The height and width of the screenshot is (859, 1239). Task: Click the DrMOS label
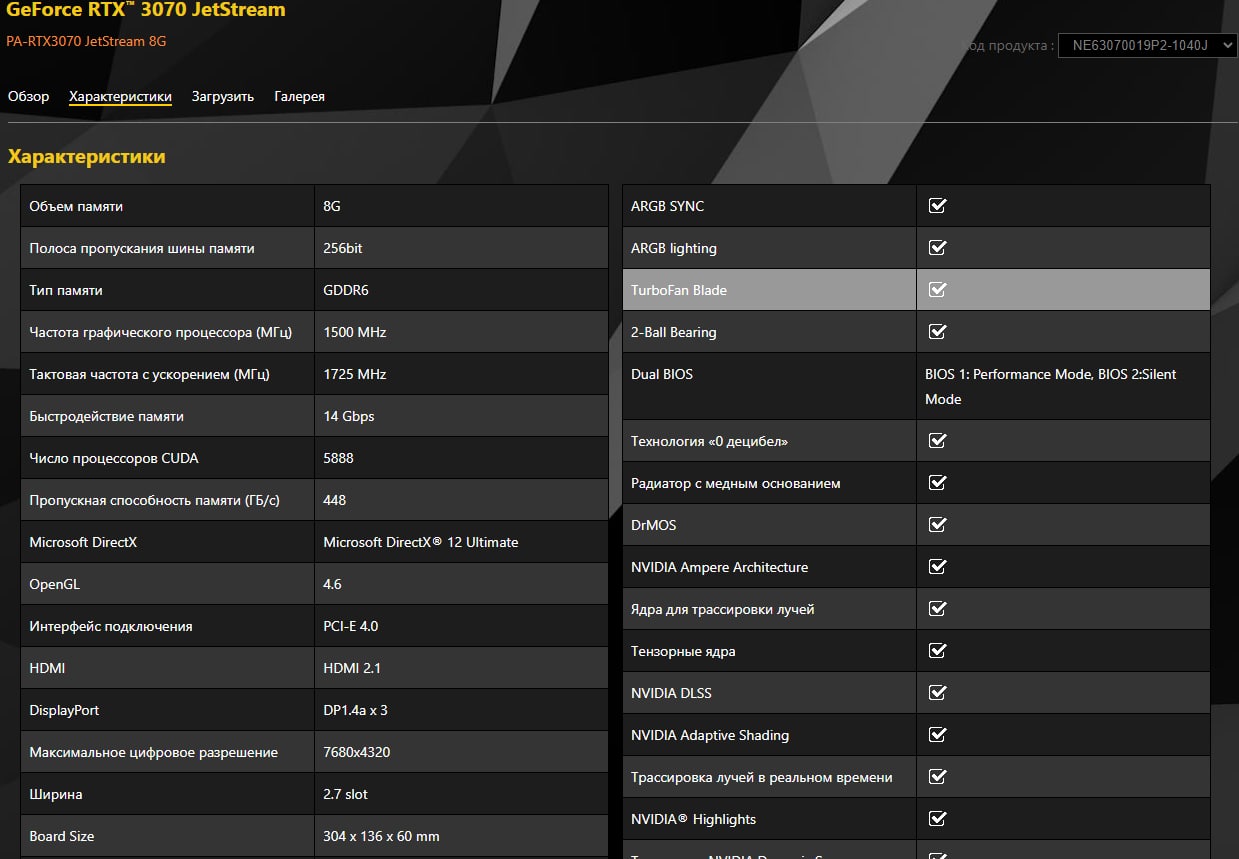654,525
